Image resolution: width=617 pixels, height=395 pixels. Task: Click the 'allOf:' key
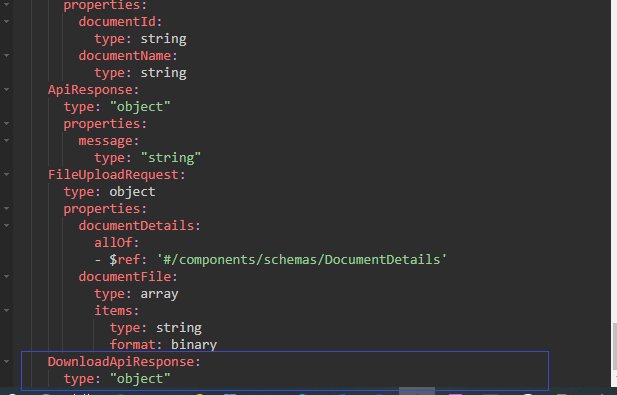[116, 242]
